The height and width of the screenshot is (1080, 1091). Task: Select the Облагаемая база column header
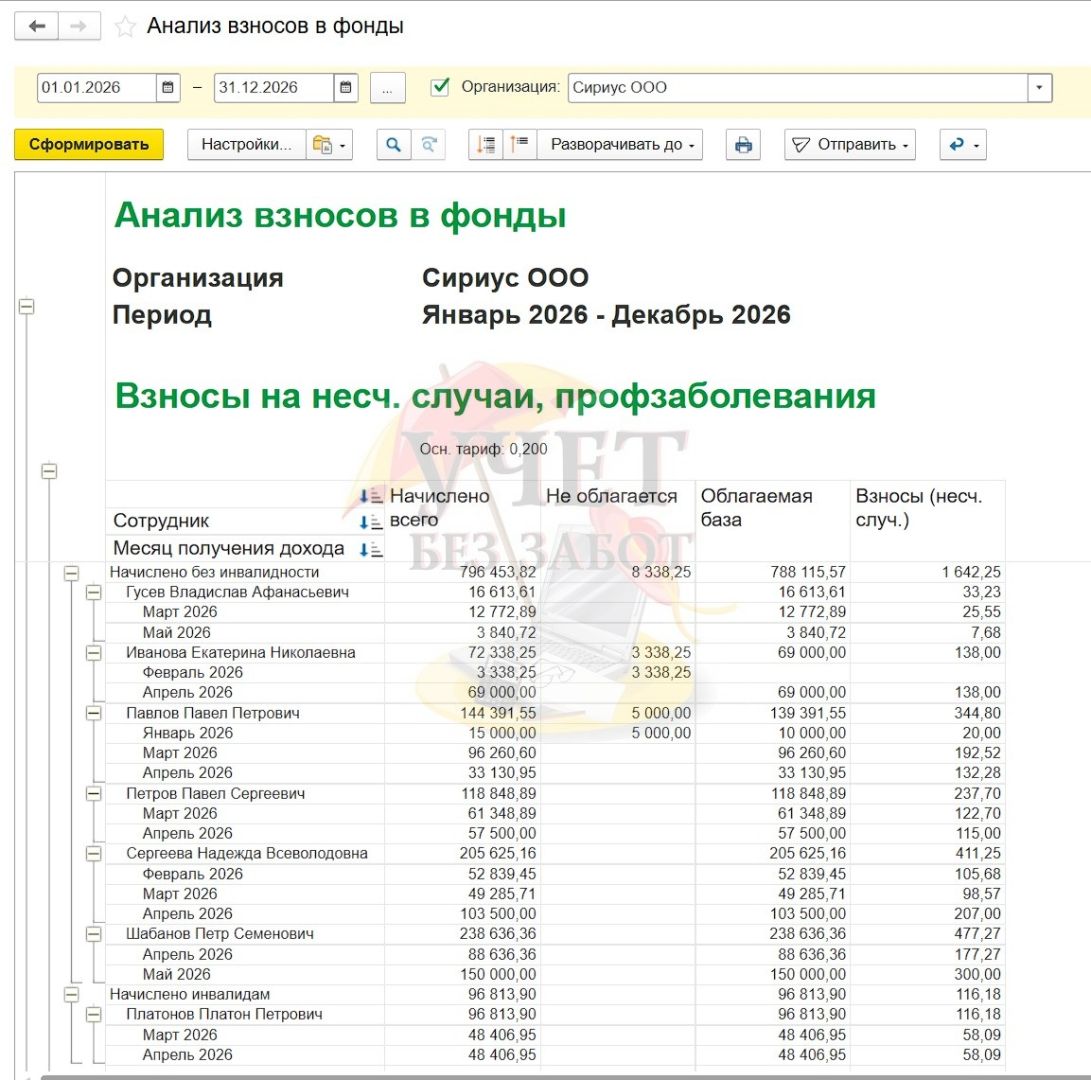pos(773,521)
